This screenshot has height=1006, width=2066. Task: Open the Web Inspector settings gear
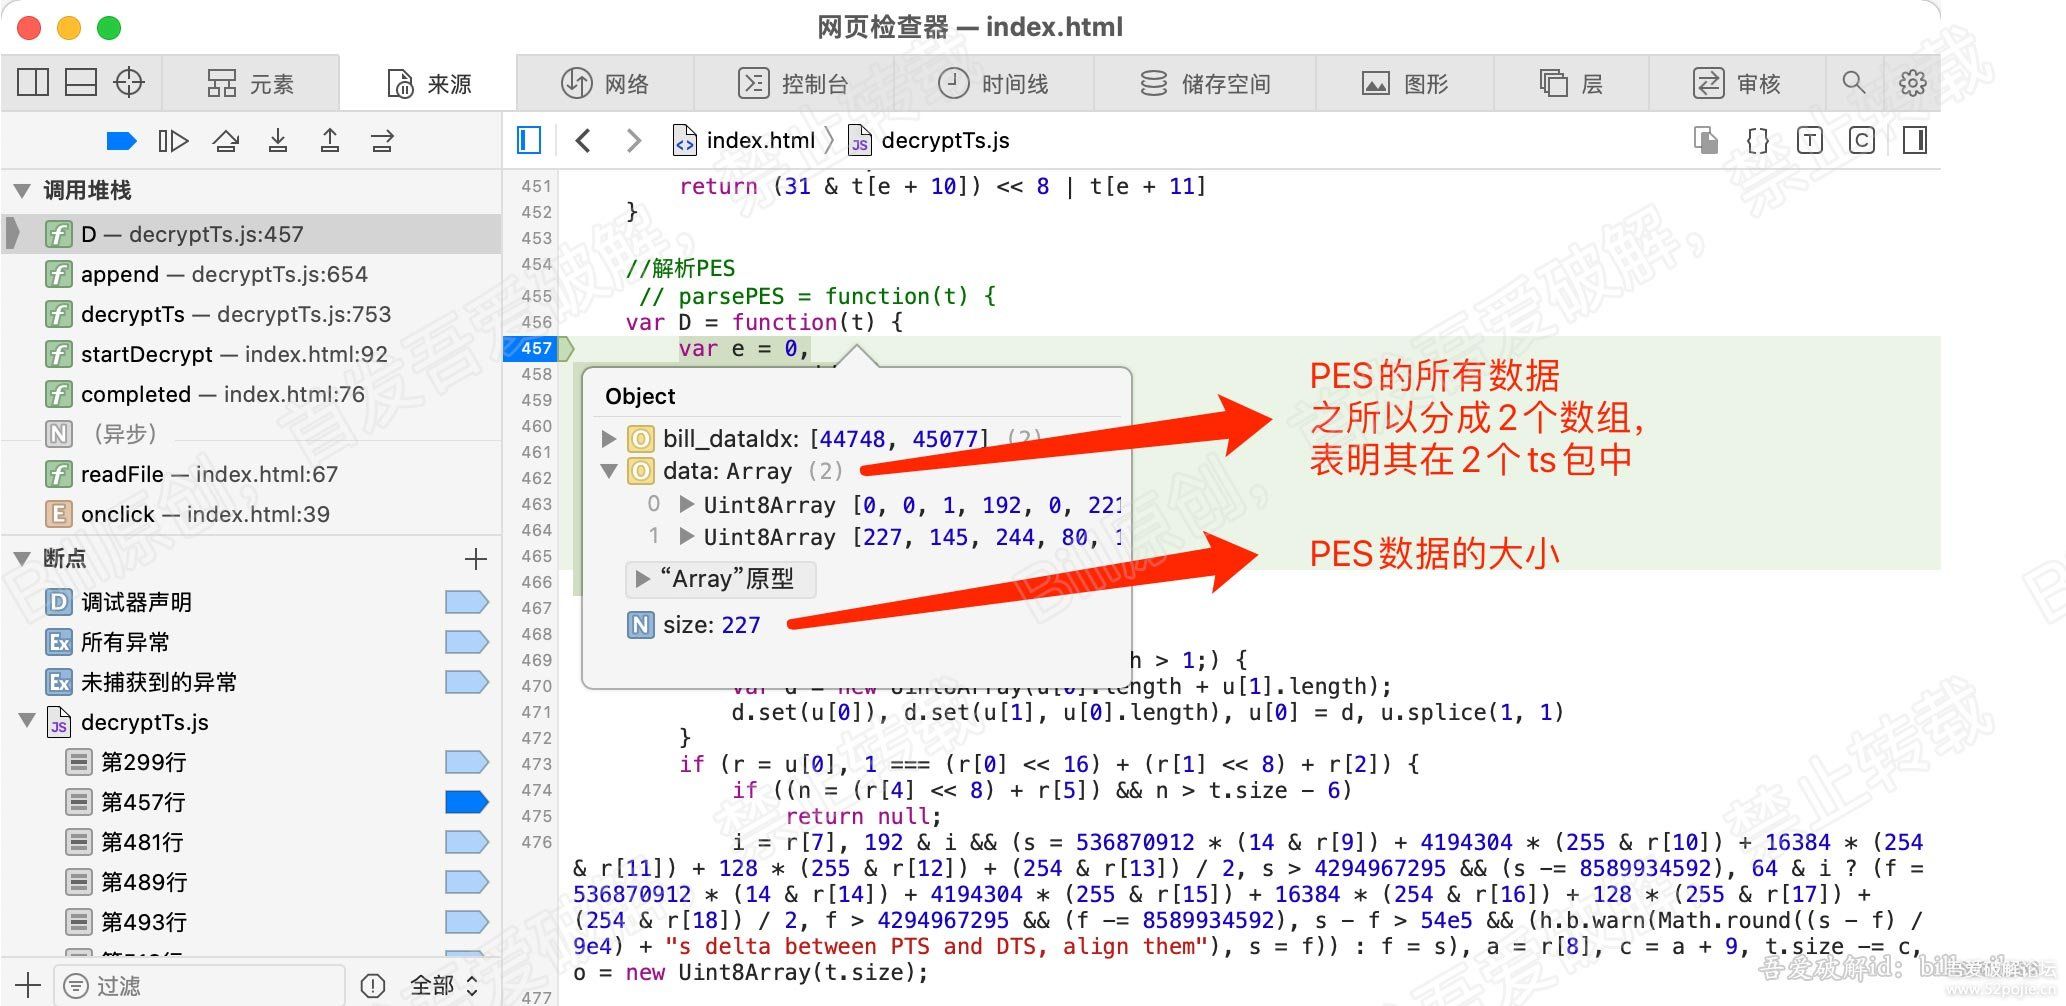[1913, 82]
